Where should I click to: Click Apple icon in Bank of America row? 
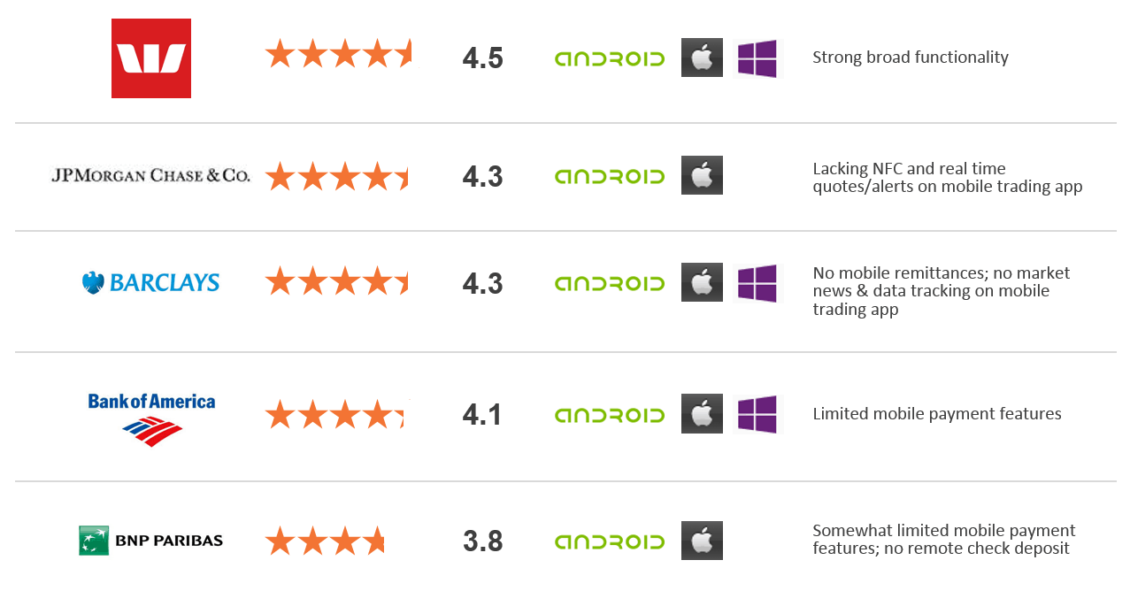point(702,414)
